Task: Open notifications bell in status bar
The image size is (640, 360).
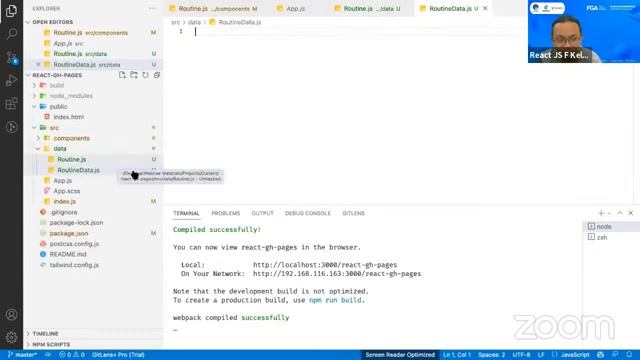Action: click(629, 355)
